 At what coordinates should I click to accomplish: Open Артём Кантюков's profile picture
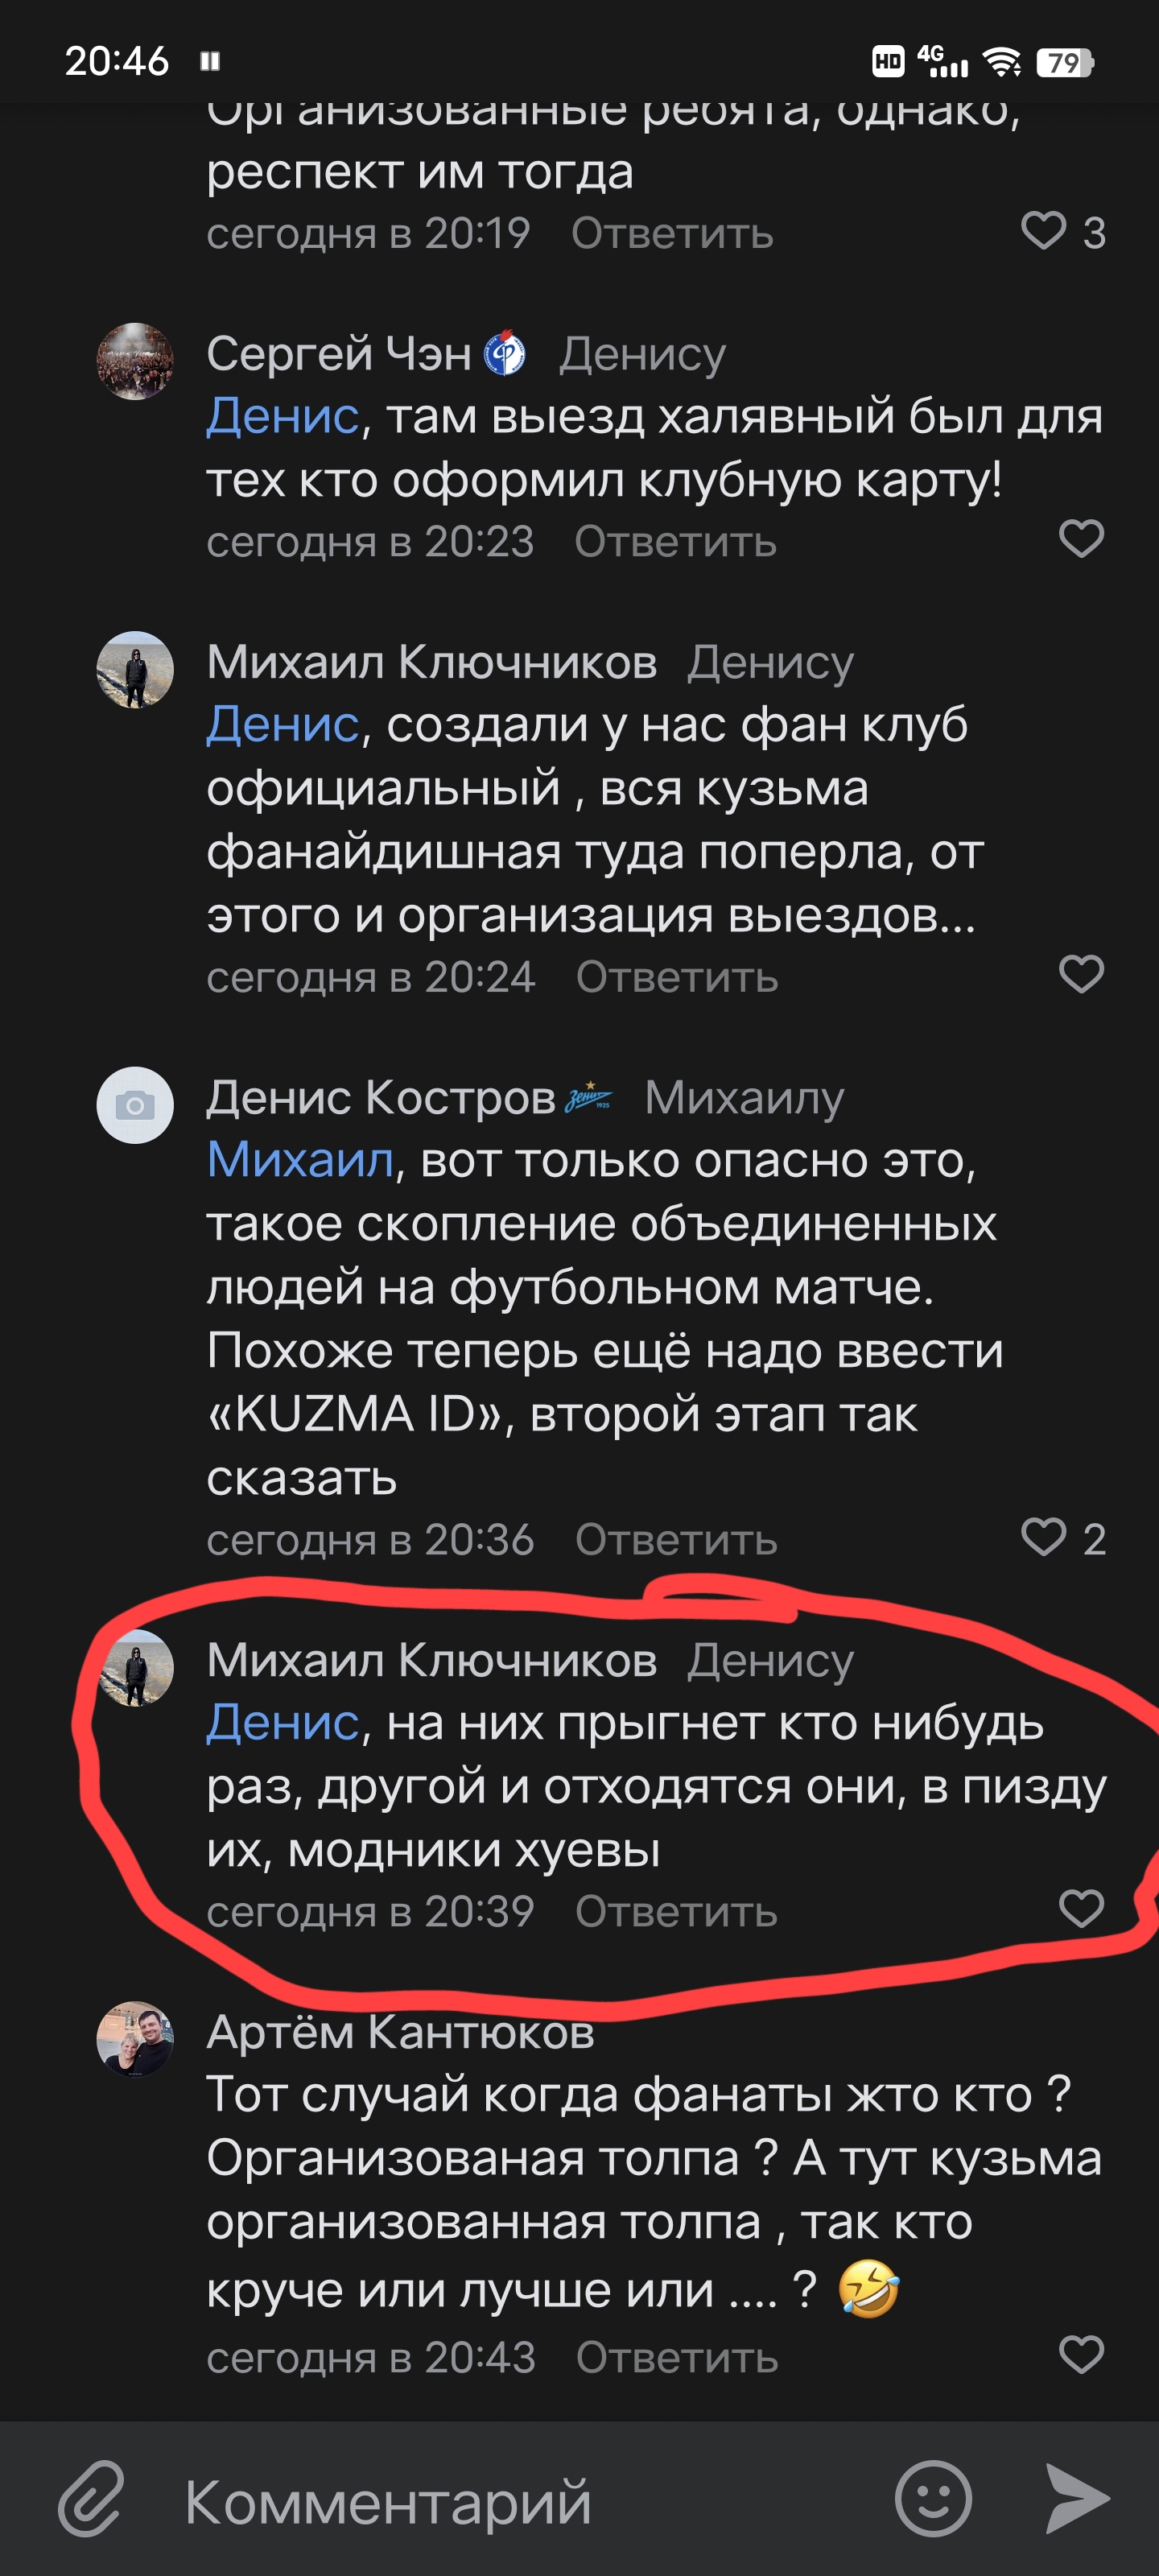[135, 2039]
